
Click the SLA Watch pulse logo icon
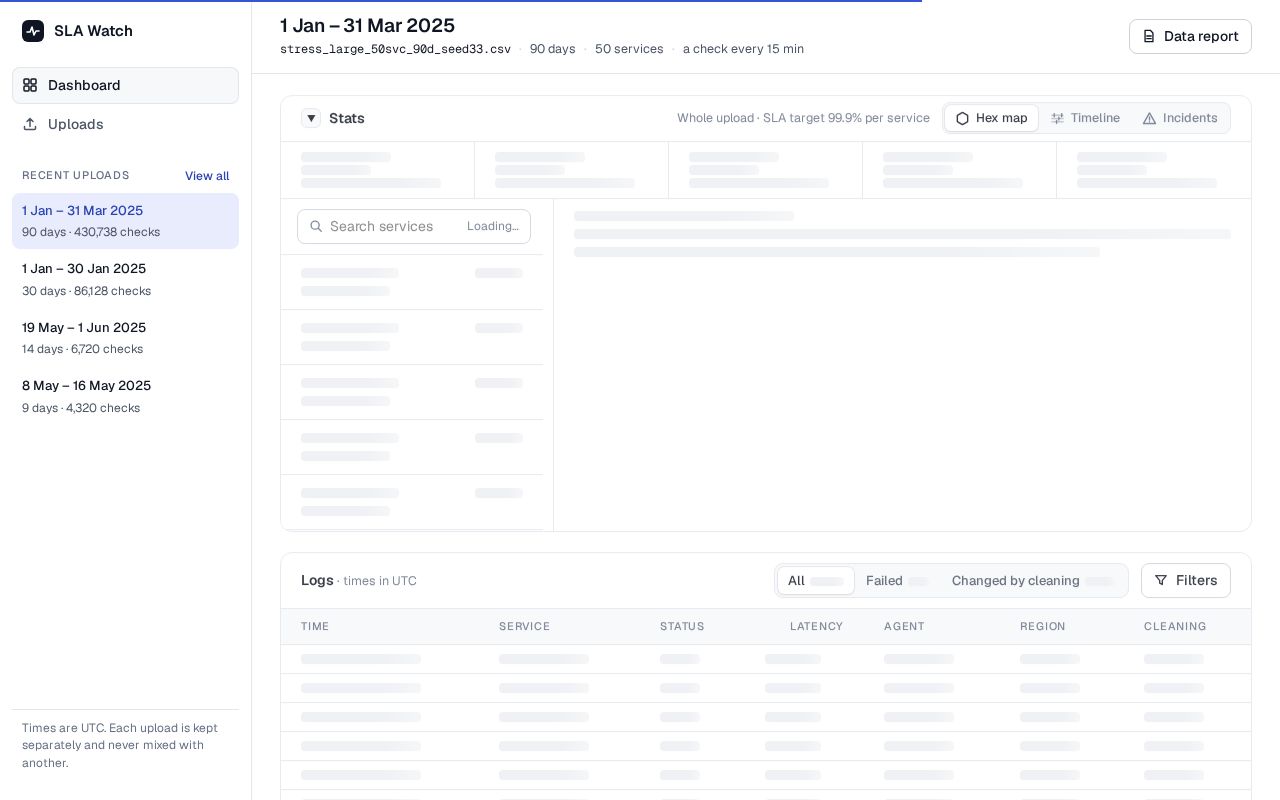[x=33, y=31]
